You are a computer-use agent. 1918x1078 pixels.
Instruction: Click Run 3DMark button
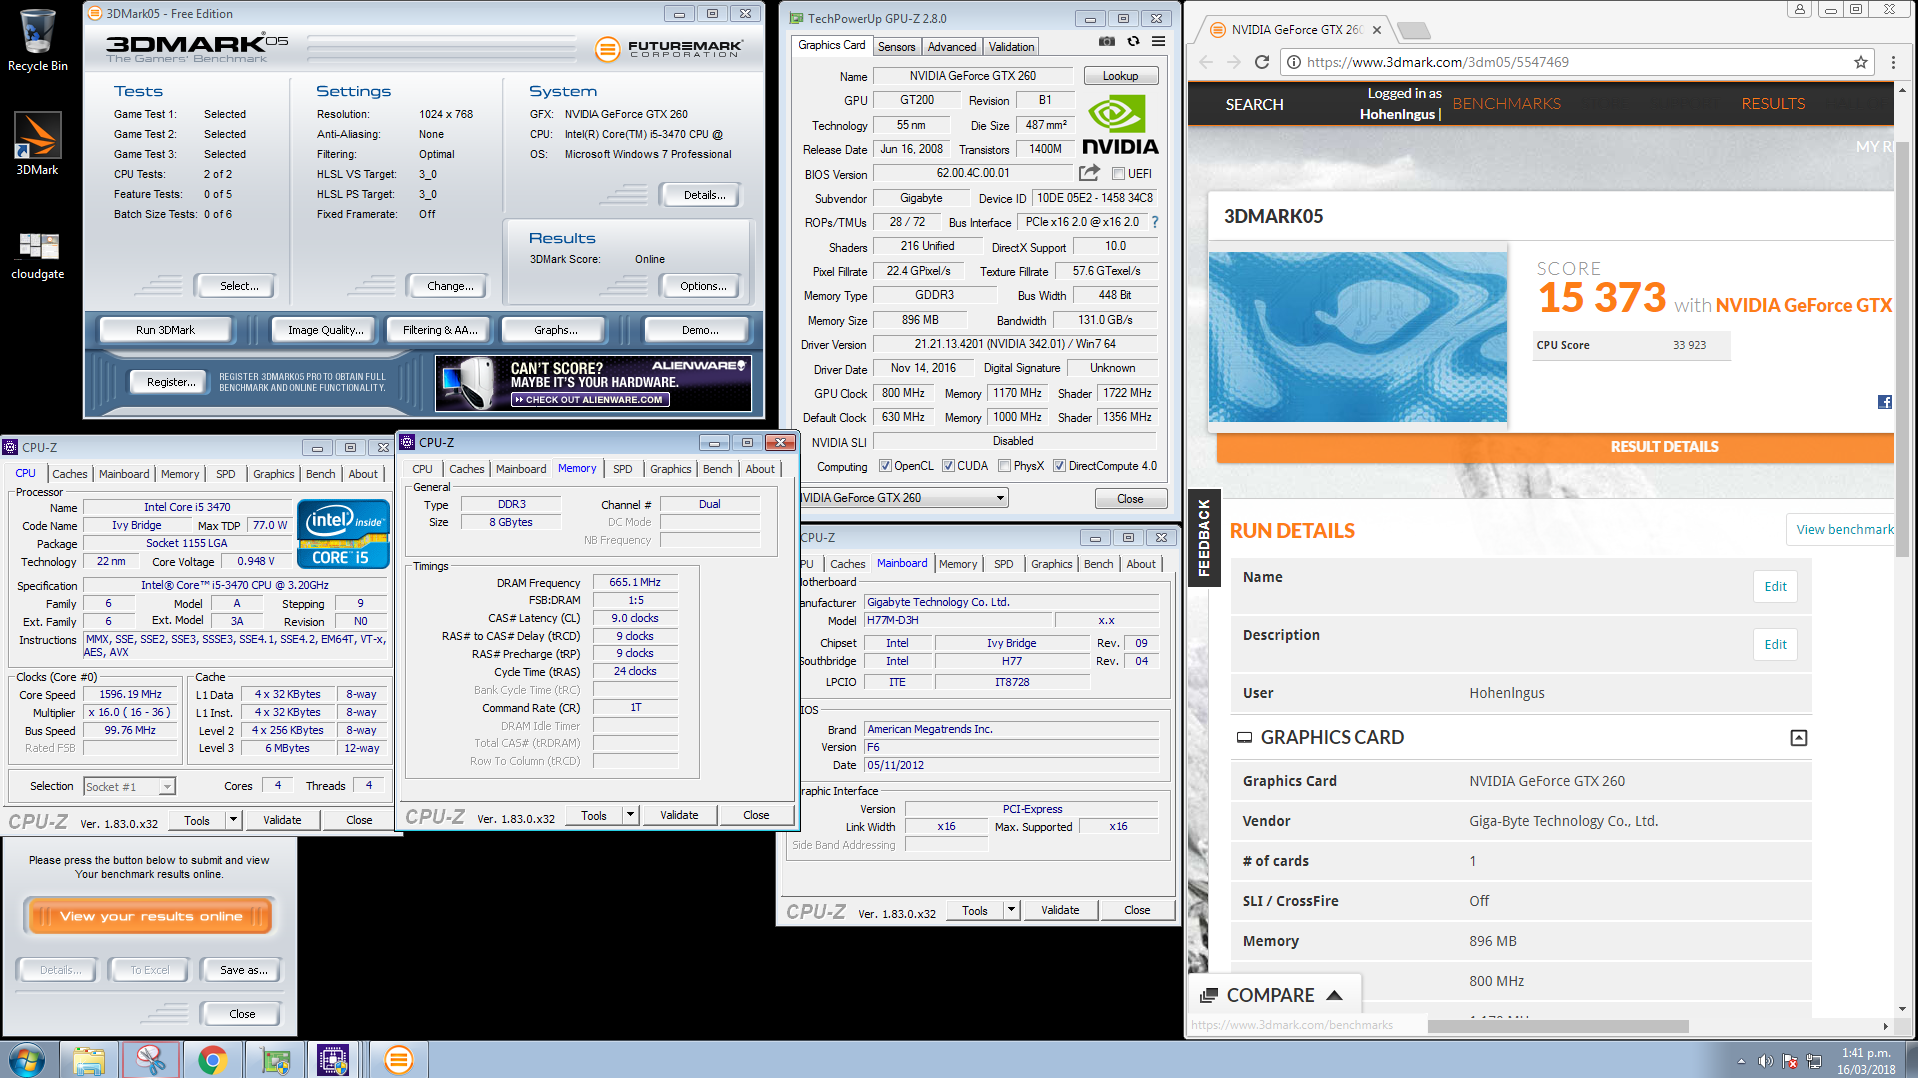pyautogui.click(x=165, y=330)
